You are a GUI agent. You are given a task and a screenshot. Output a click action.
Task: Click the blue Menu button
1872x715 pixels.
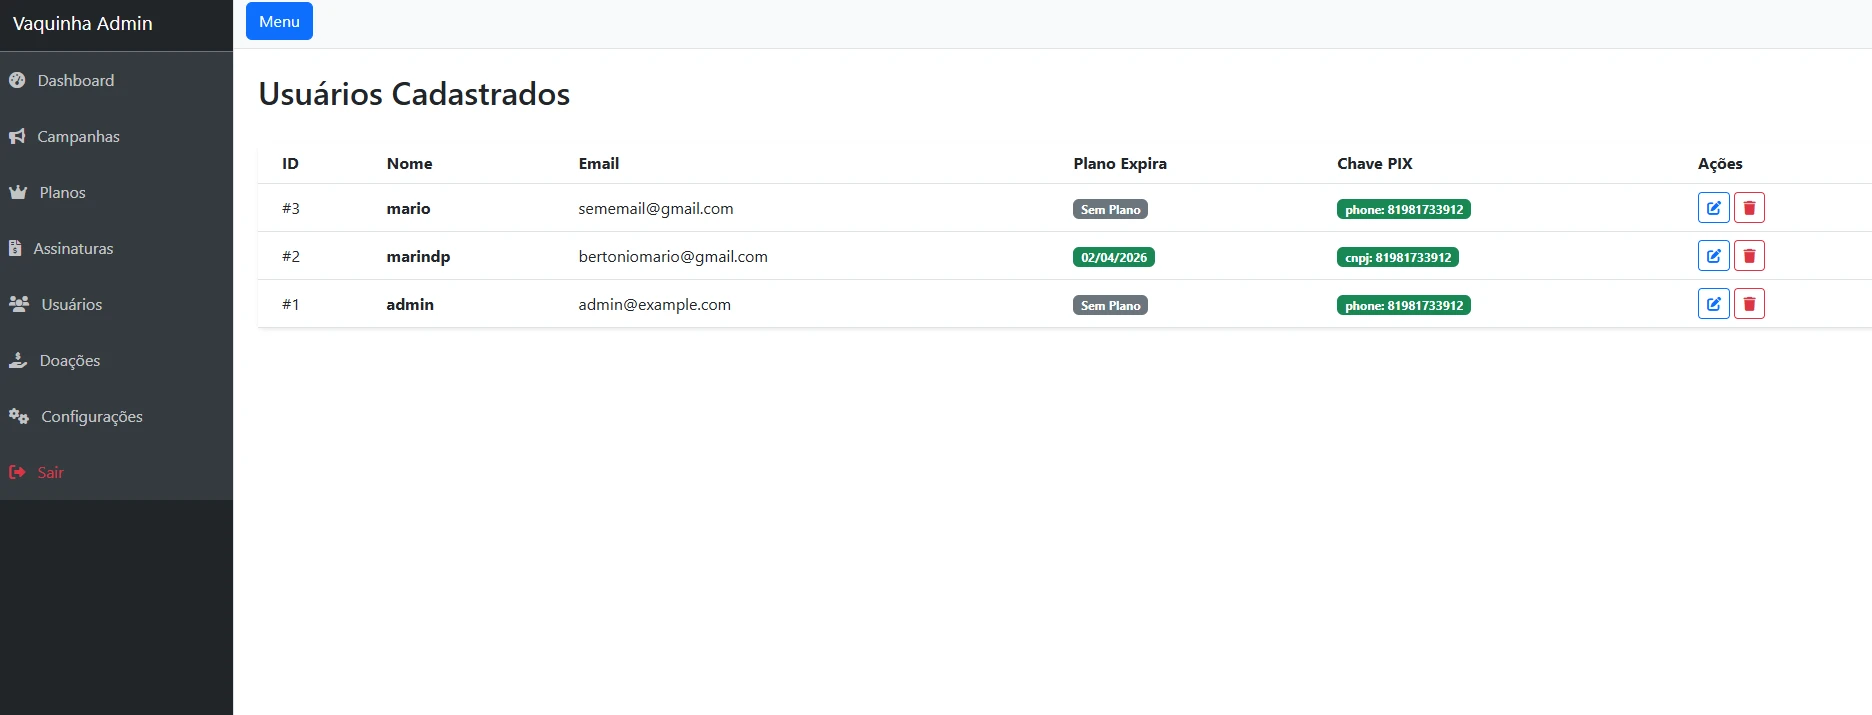(x=279, y=21)
